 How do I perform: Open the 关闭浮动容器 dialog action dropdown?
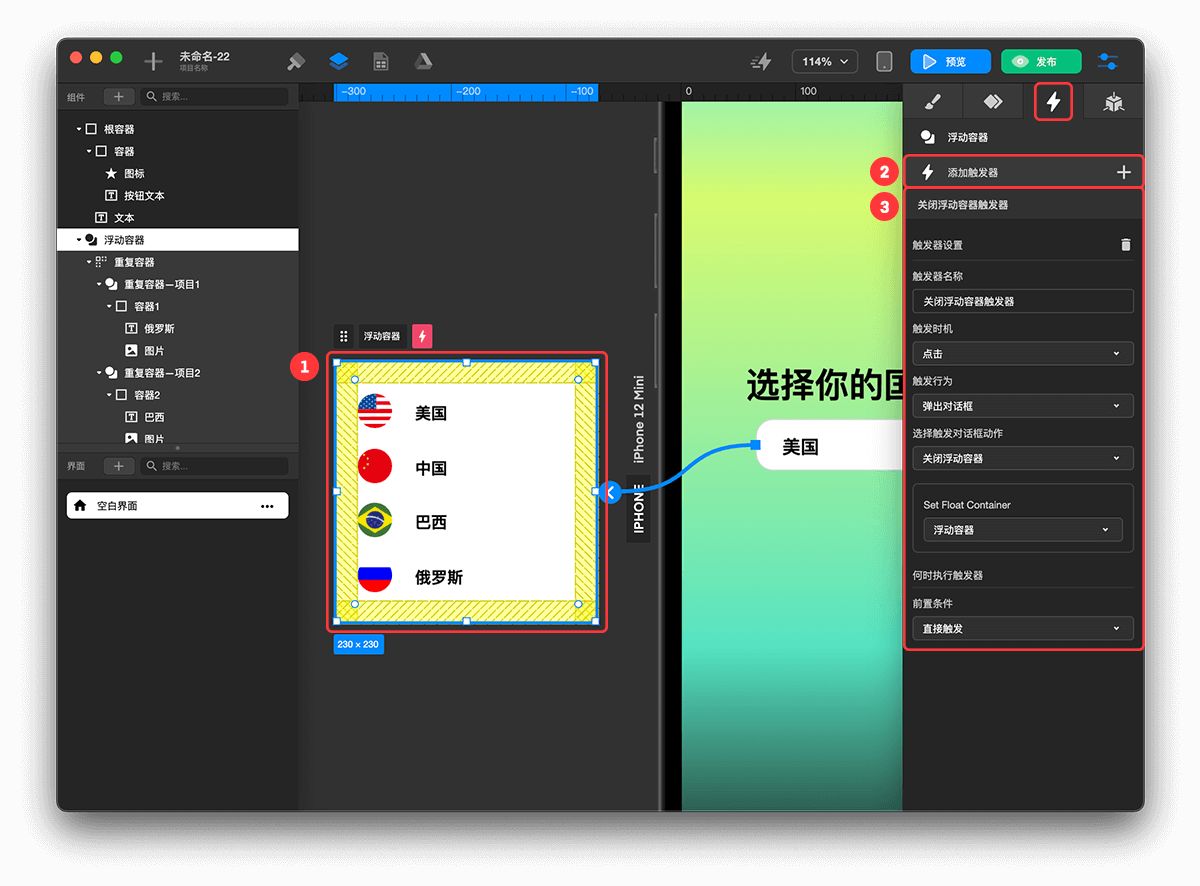[x=1023, y=458]
